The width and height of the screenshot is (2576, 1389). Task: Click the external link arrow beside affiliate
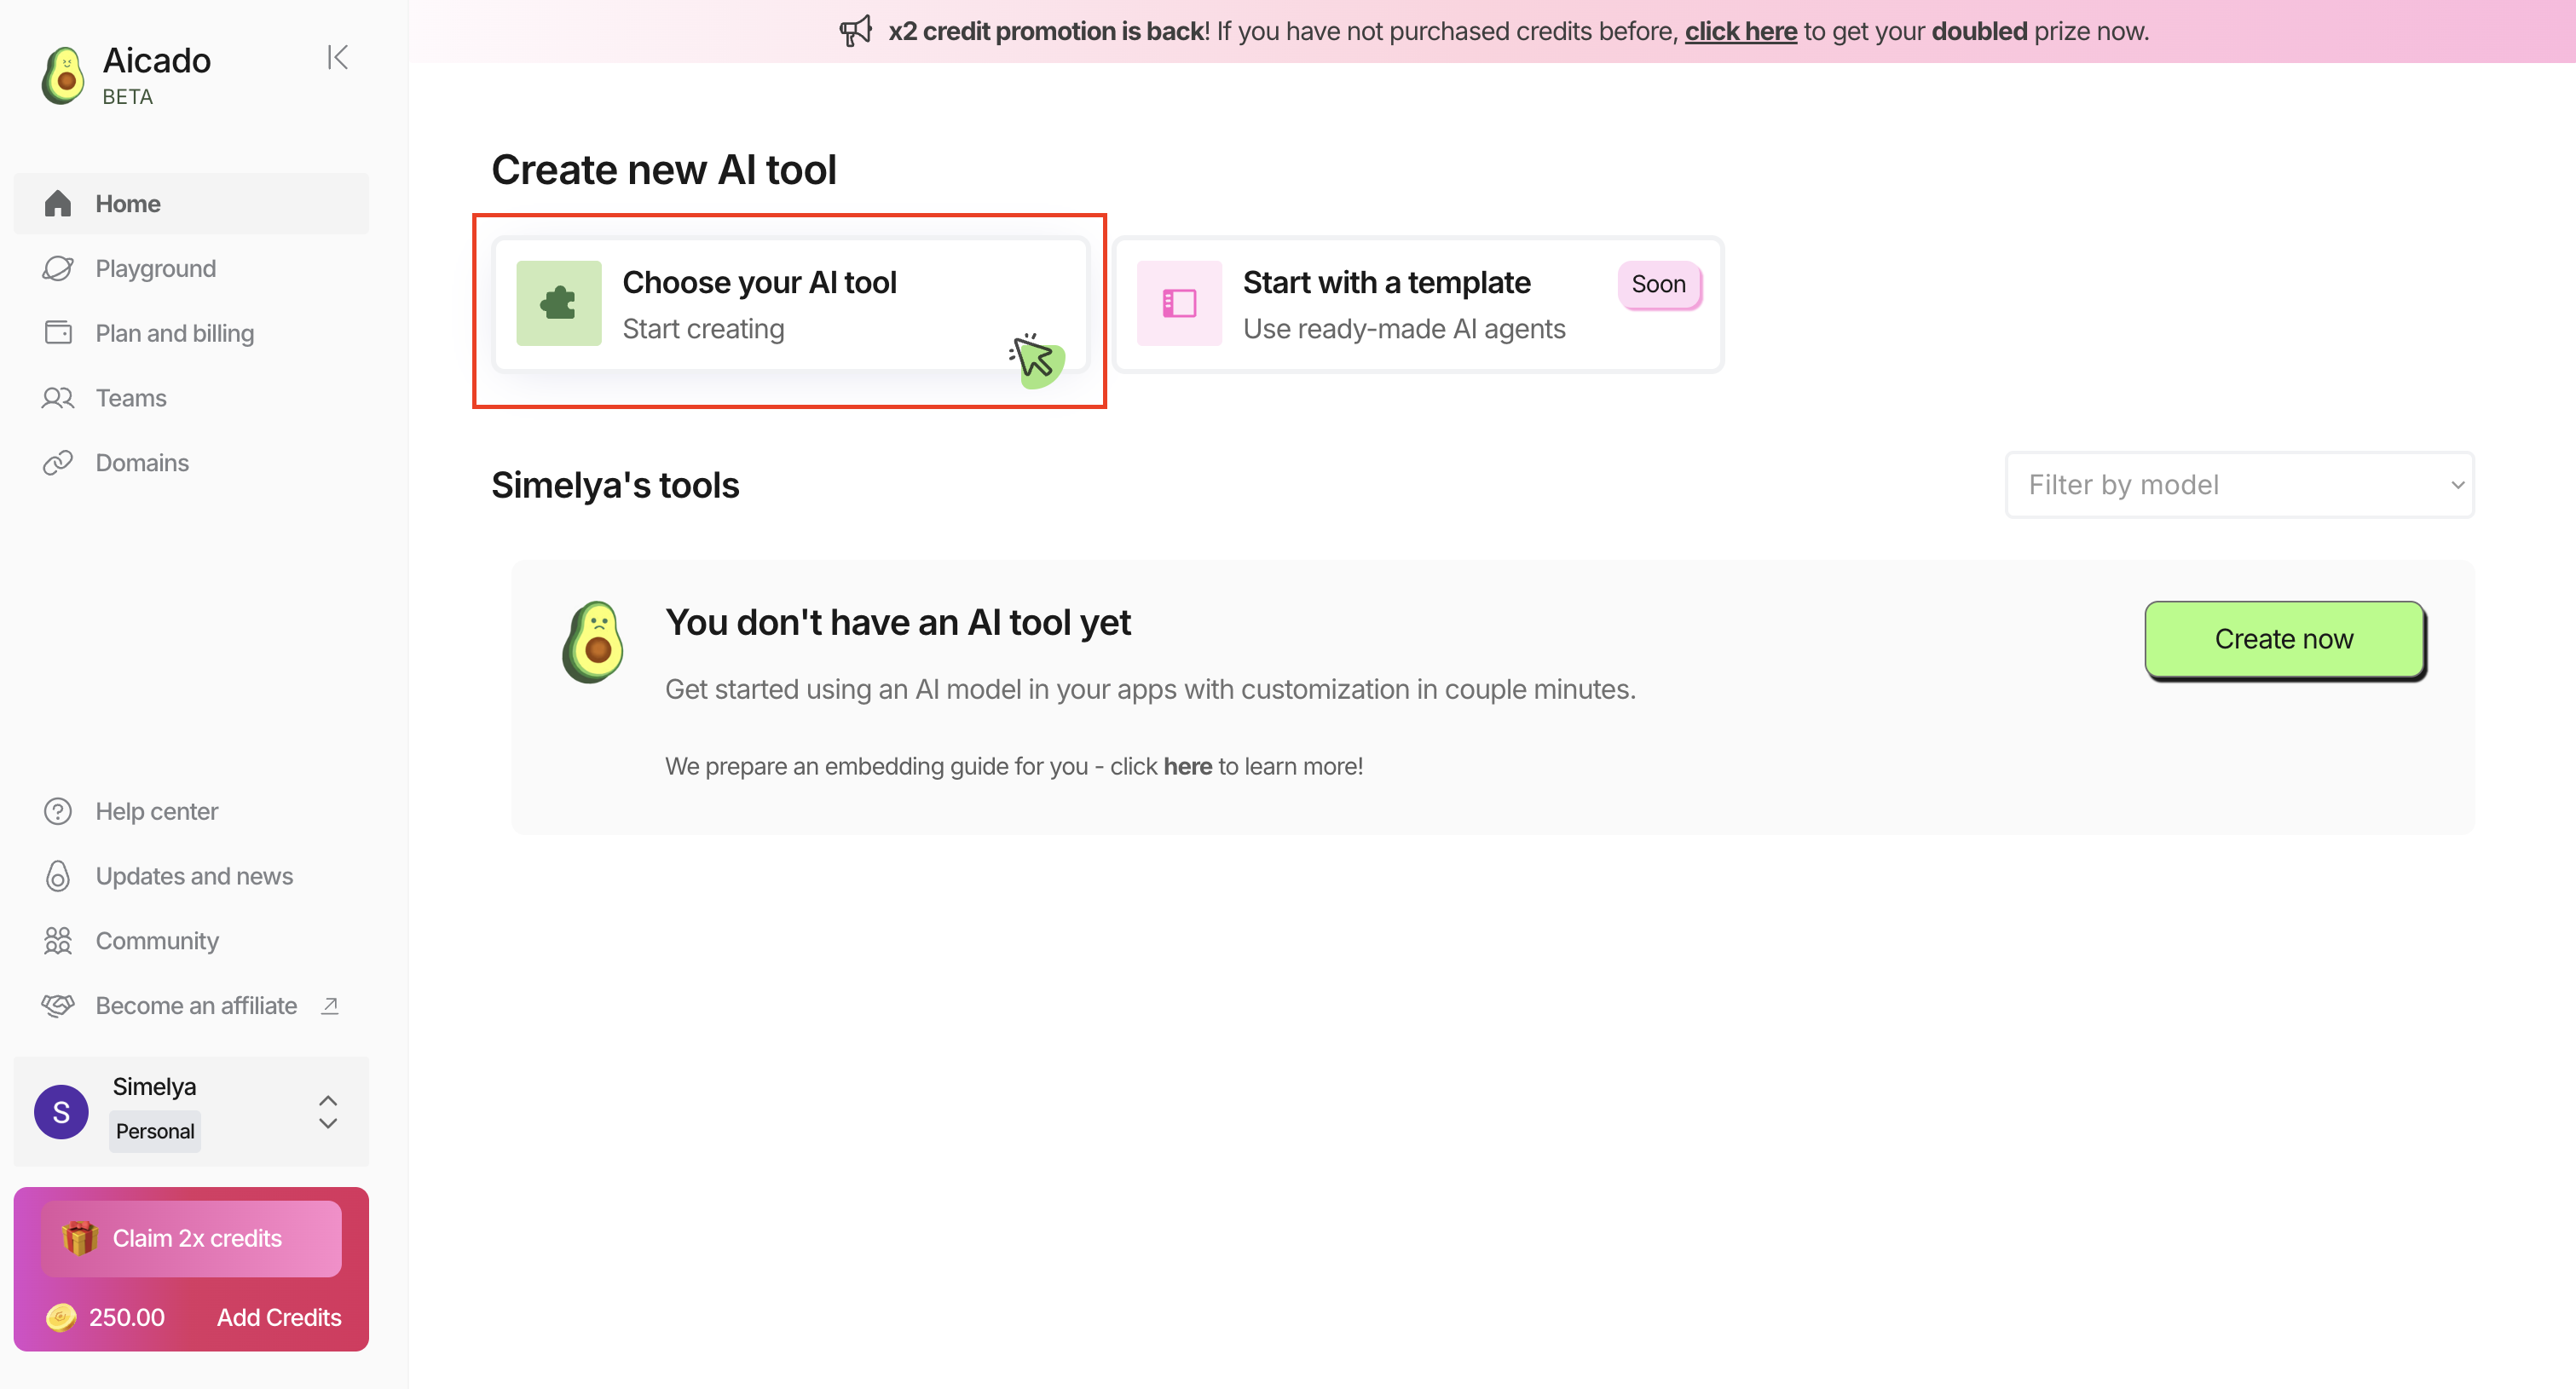(x=330, y=1005)
